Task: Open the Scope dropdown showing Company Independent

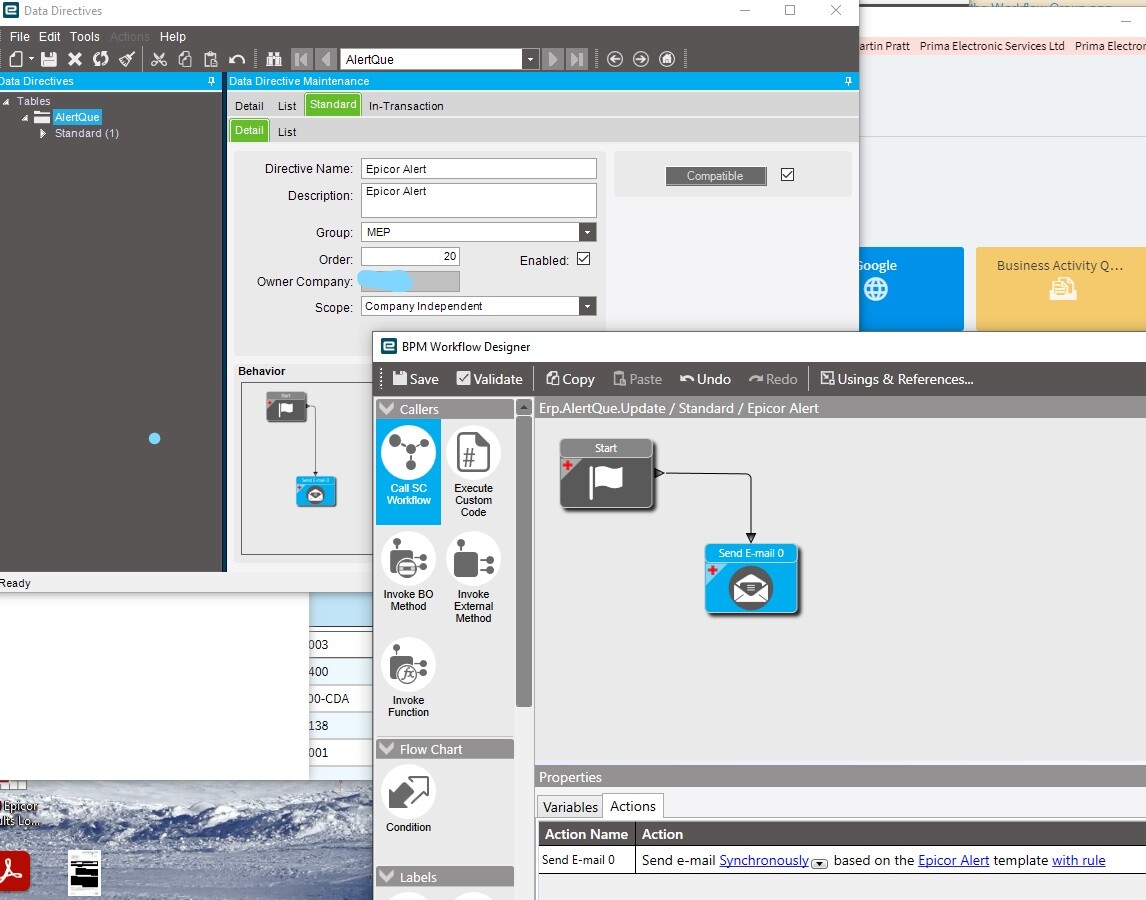Action: click(x=588, y=306)
